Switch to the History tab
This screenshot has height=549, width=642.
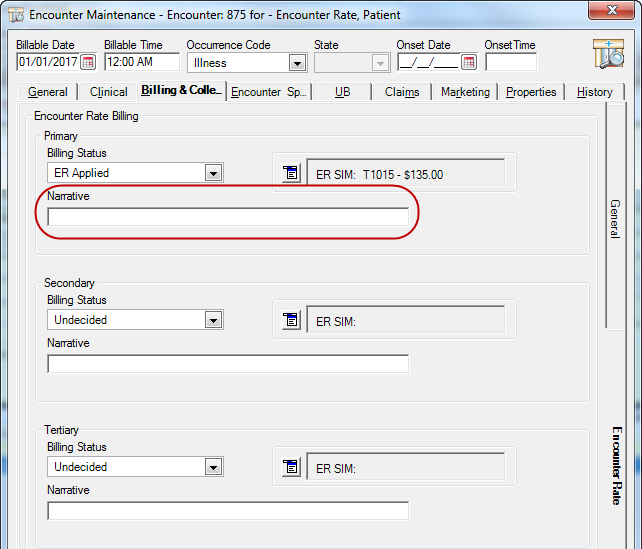click(x=595, y=92)
